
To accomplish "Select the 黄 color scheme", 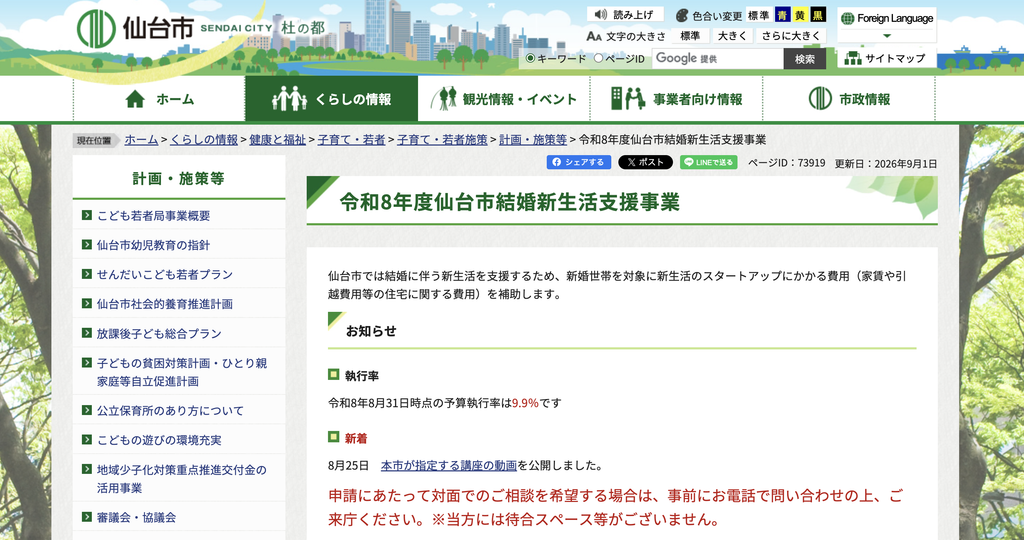I will [799, 15].
